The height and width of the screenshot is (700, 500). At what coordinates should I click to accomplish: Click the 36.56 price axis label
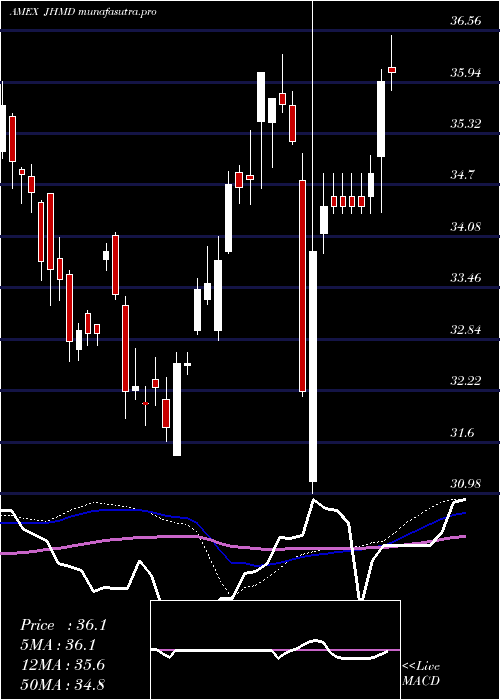(x=465, y=21)
